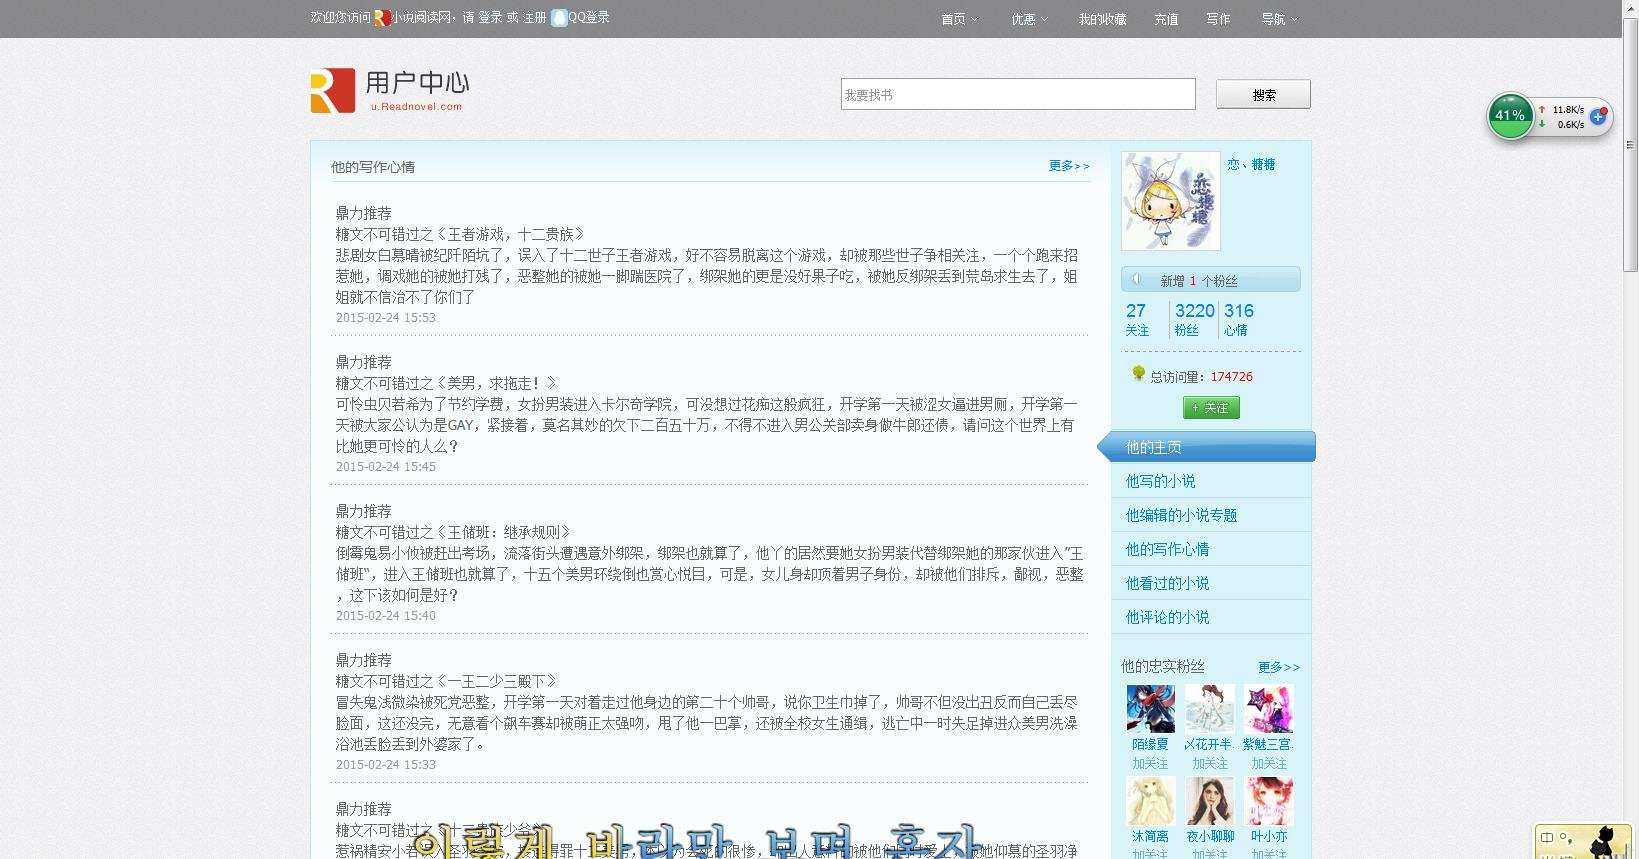The width and height of the screenshot is (1639, 859).
Task: Open the 恋、糖糖 profile avatar
Action: 1171,201
